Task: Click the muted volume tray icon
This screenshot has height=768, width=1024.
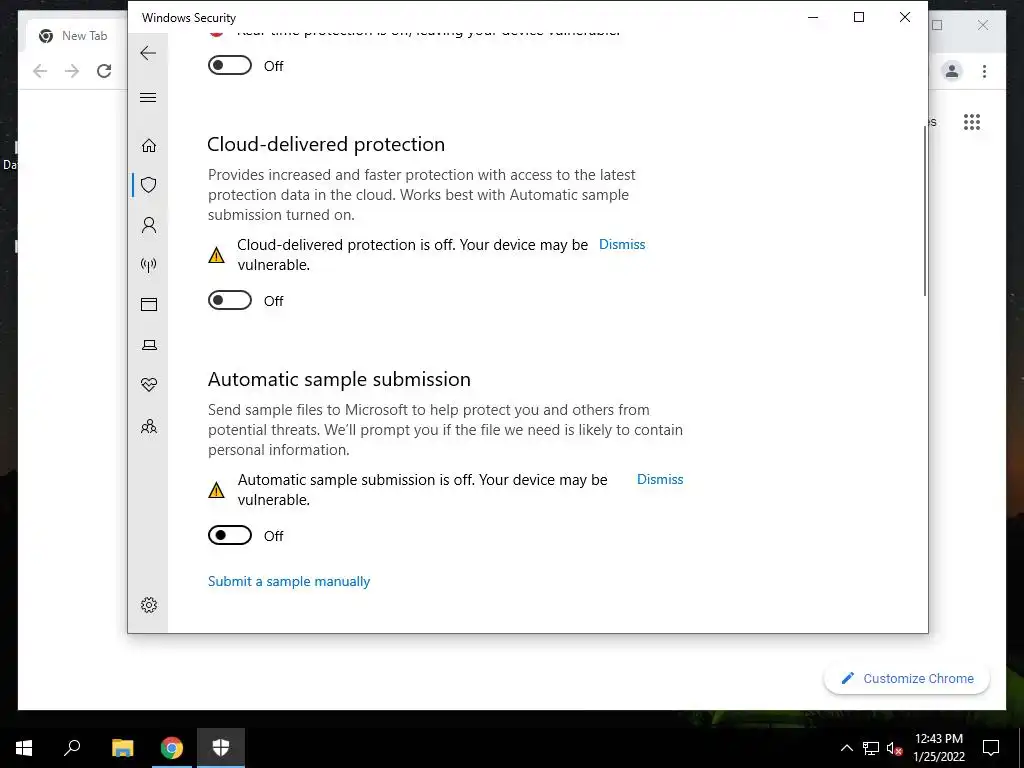Action: 894,748
